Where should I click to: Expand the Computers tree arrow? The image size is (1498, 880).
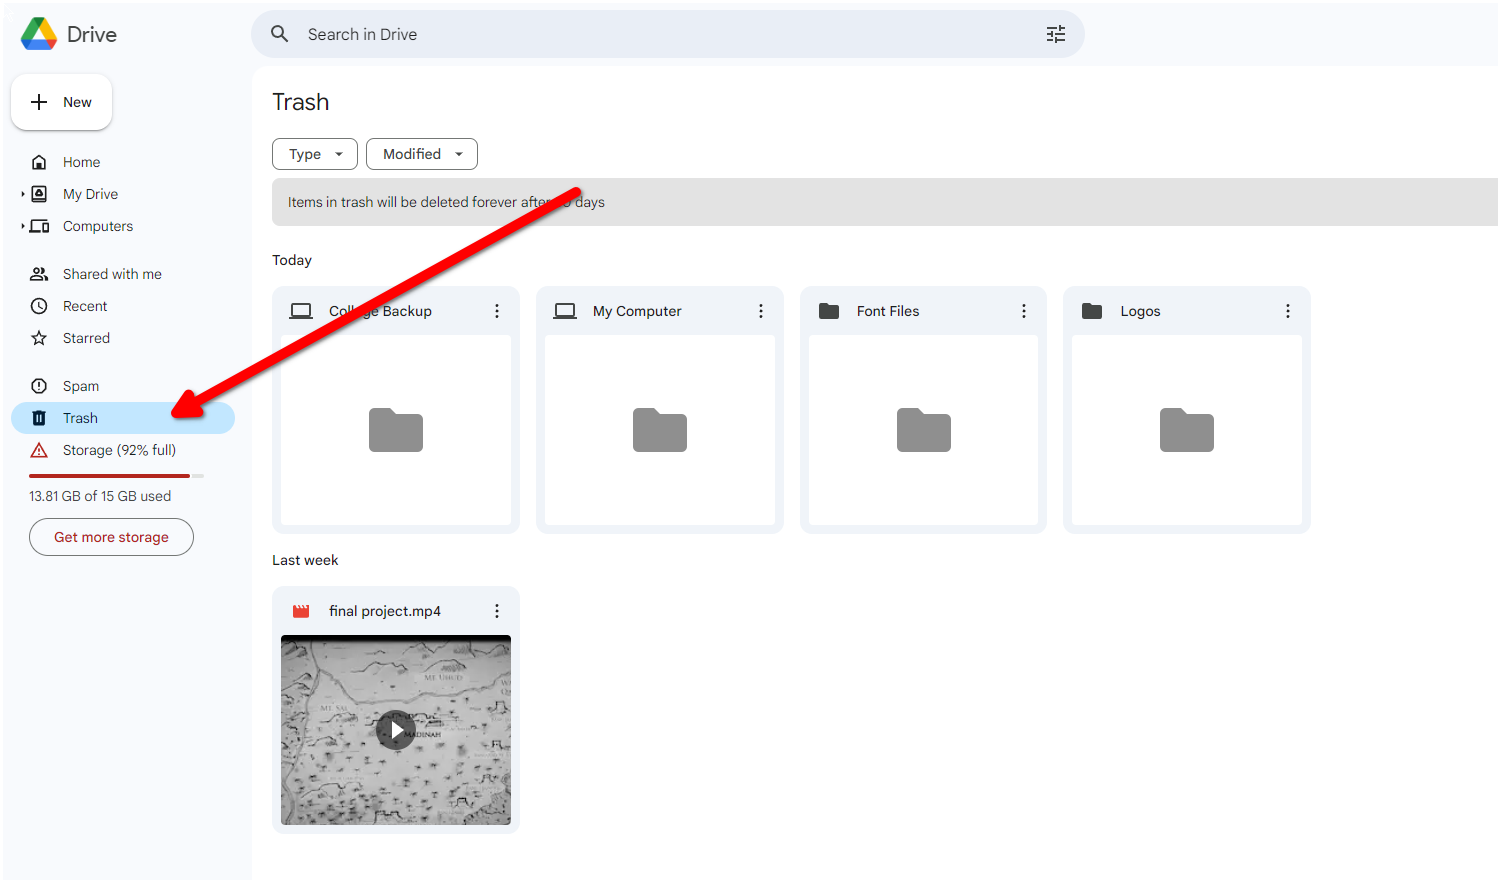tap(23, 226)
